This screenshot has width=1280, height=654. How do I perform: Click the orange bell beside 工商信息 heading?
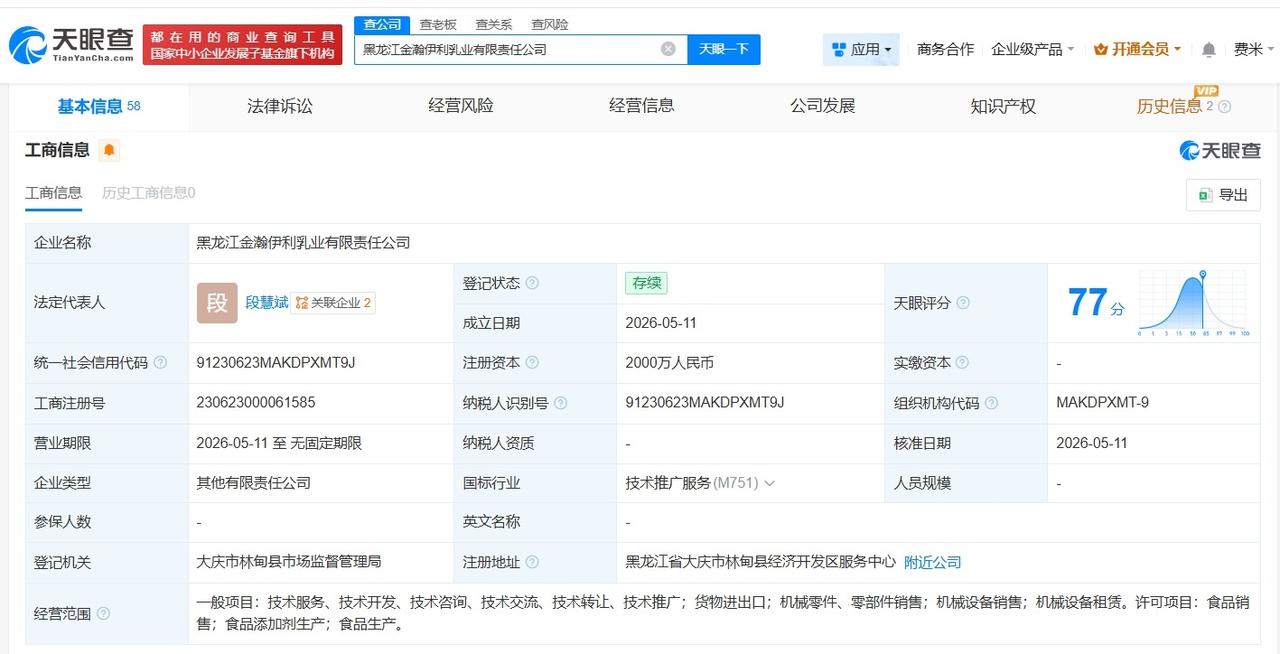pos(109,150)
